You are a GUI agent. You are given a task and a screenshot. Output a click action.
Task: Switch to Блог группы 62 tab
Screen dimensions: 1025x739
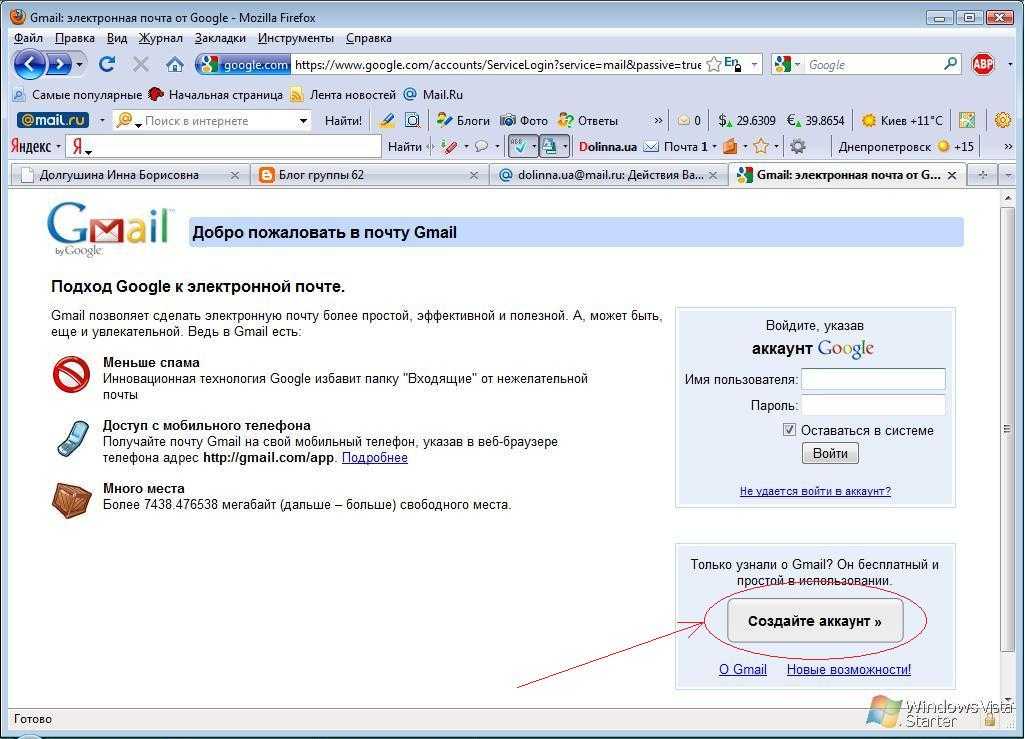[369, 175]
